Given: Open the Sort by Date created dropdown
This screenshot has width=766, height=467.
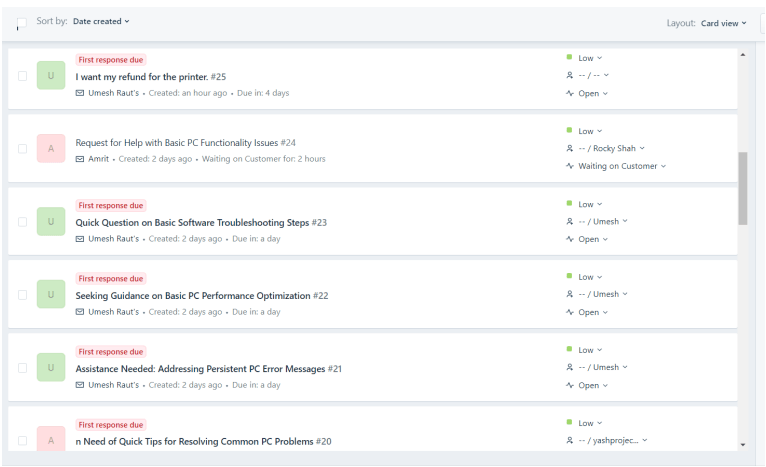Looking at the screenshot, I should point(101,21).
